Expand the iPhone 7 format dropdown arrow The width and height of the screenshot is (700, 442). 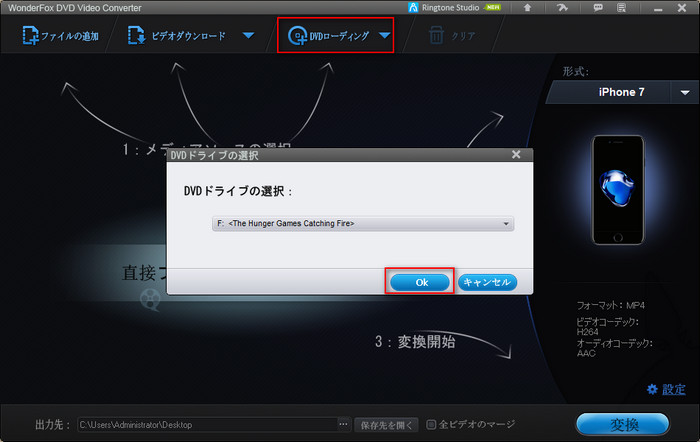click(685, 92)
